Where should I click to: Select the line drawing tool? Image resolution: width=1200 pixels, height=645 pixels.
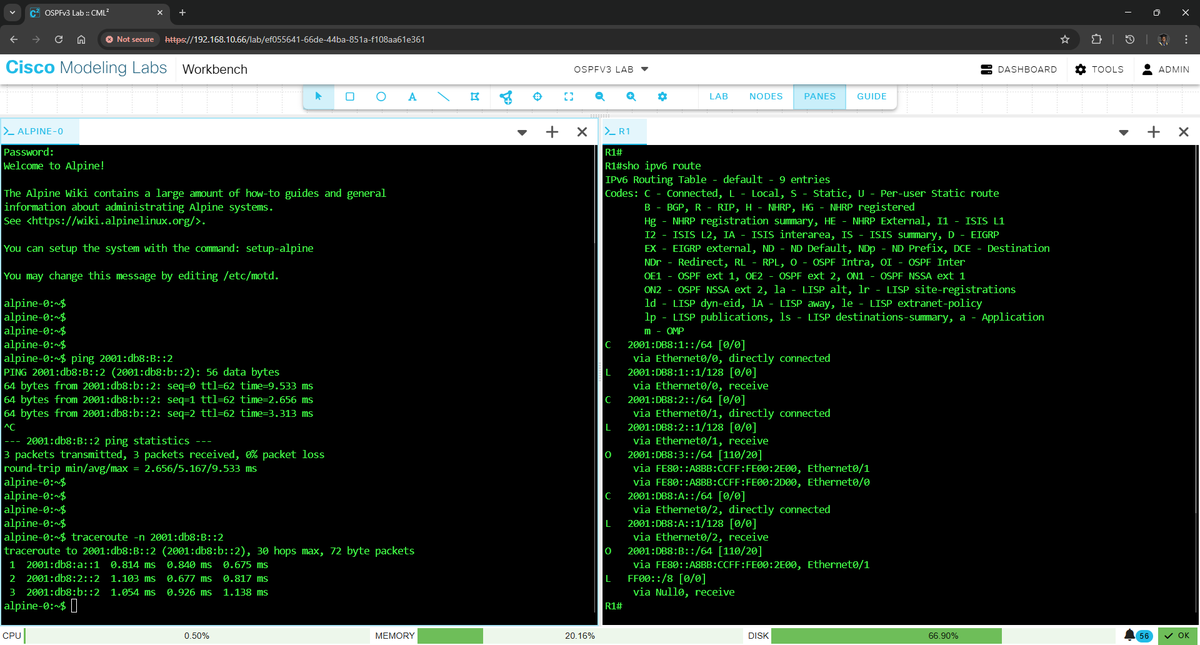pyautogui.click(x=443, y=96)
